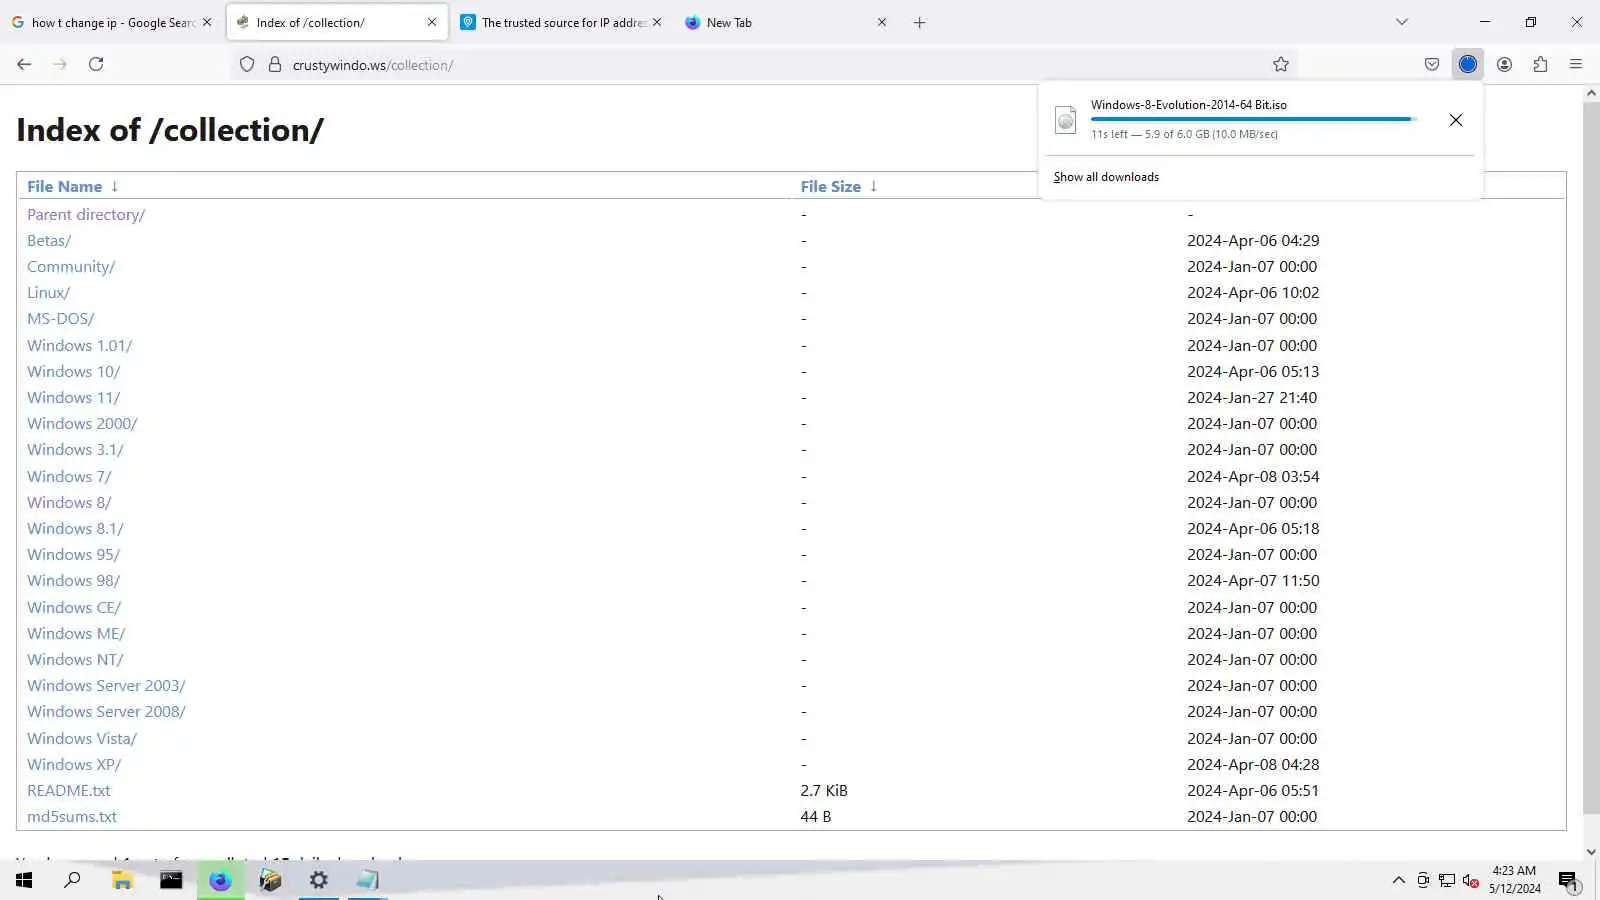
Task: Open the Windows XP/ folder link
Action: (74, 764)
